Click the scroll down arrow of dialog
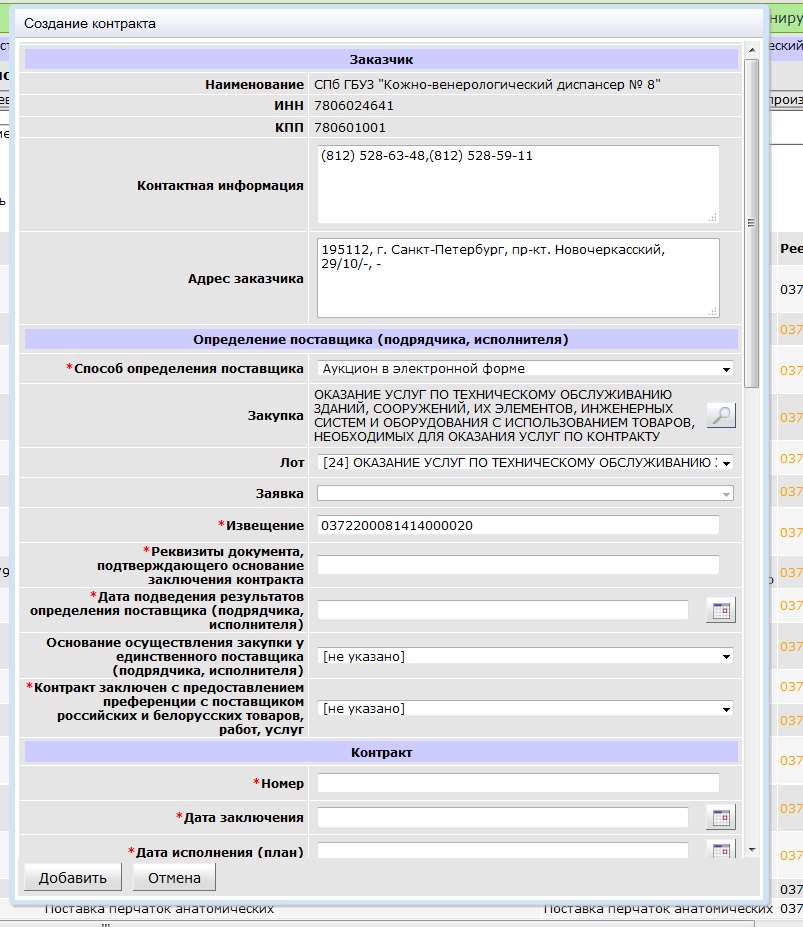 point(752,850)
